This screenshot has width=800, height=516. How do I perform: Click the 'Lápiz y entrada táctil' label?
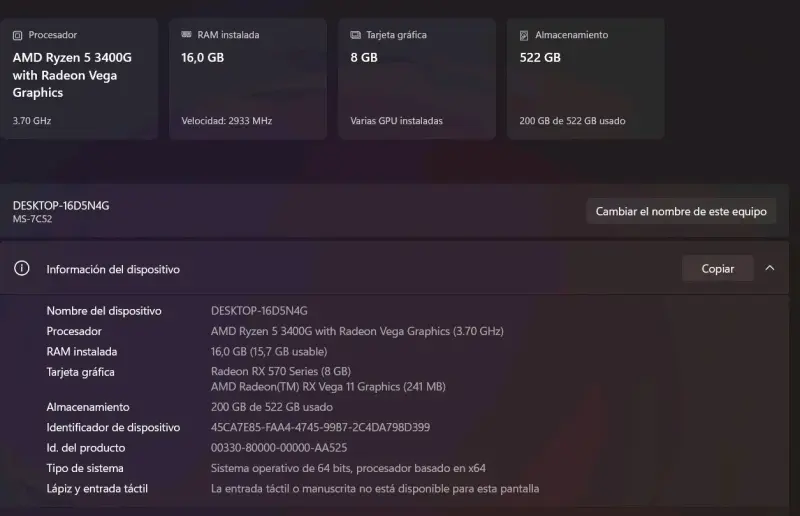click(97, 489)
